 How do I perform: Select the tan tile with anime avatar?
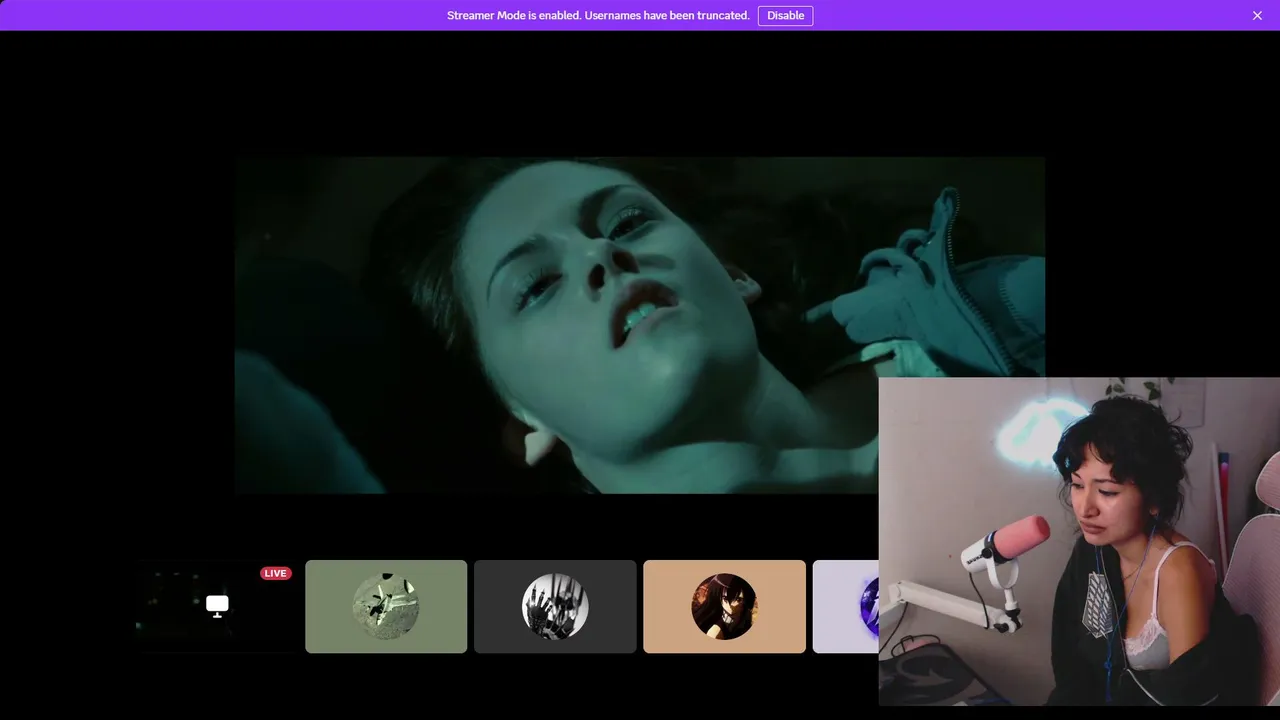(724, 606)
